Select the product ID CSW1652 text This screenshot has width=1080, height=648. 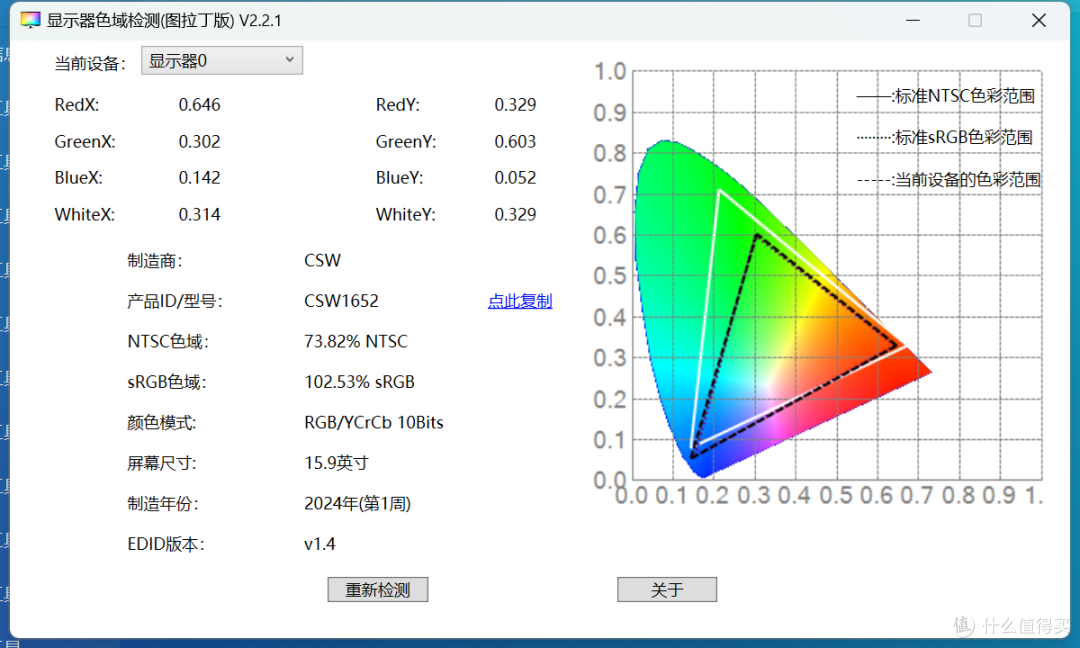(341, 300)
